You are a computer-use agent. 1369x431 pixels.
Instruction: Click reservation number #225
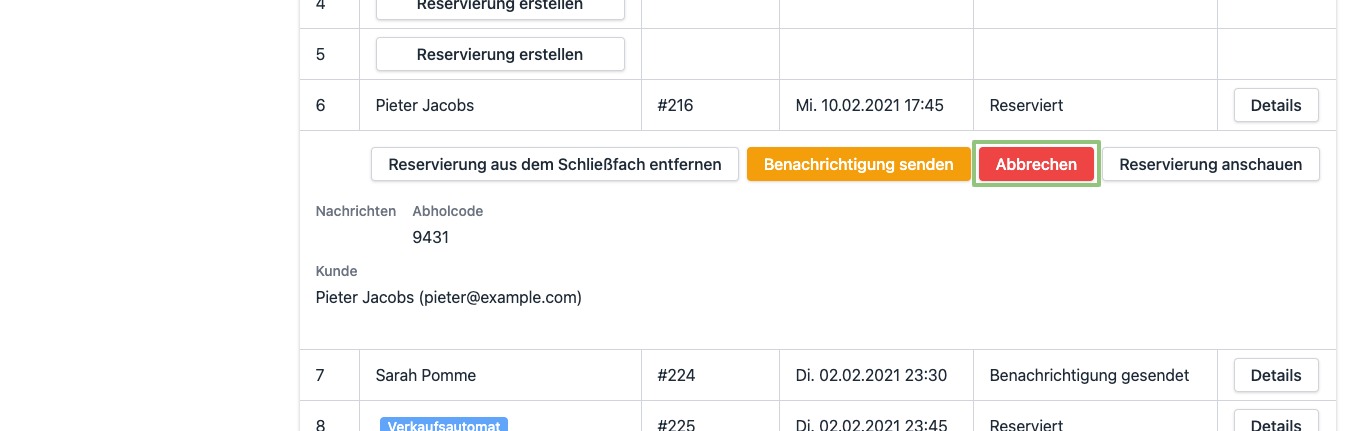[675, 425]
